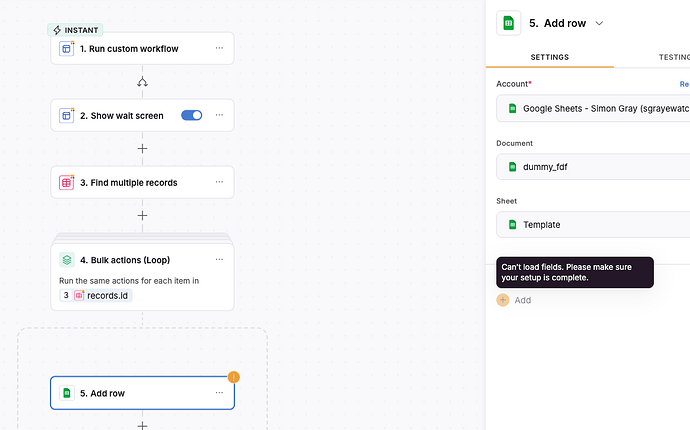Image resolution: width=690 pixels, height=430 pixels.
Task: Open the step title dropdown chevron in panel header
Action: pos(600,23)
